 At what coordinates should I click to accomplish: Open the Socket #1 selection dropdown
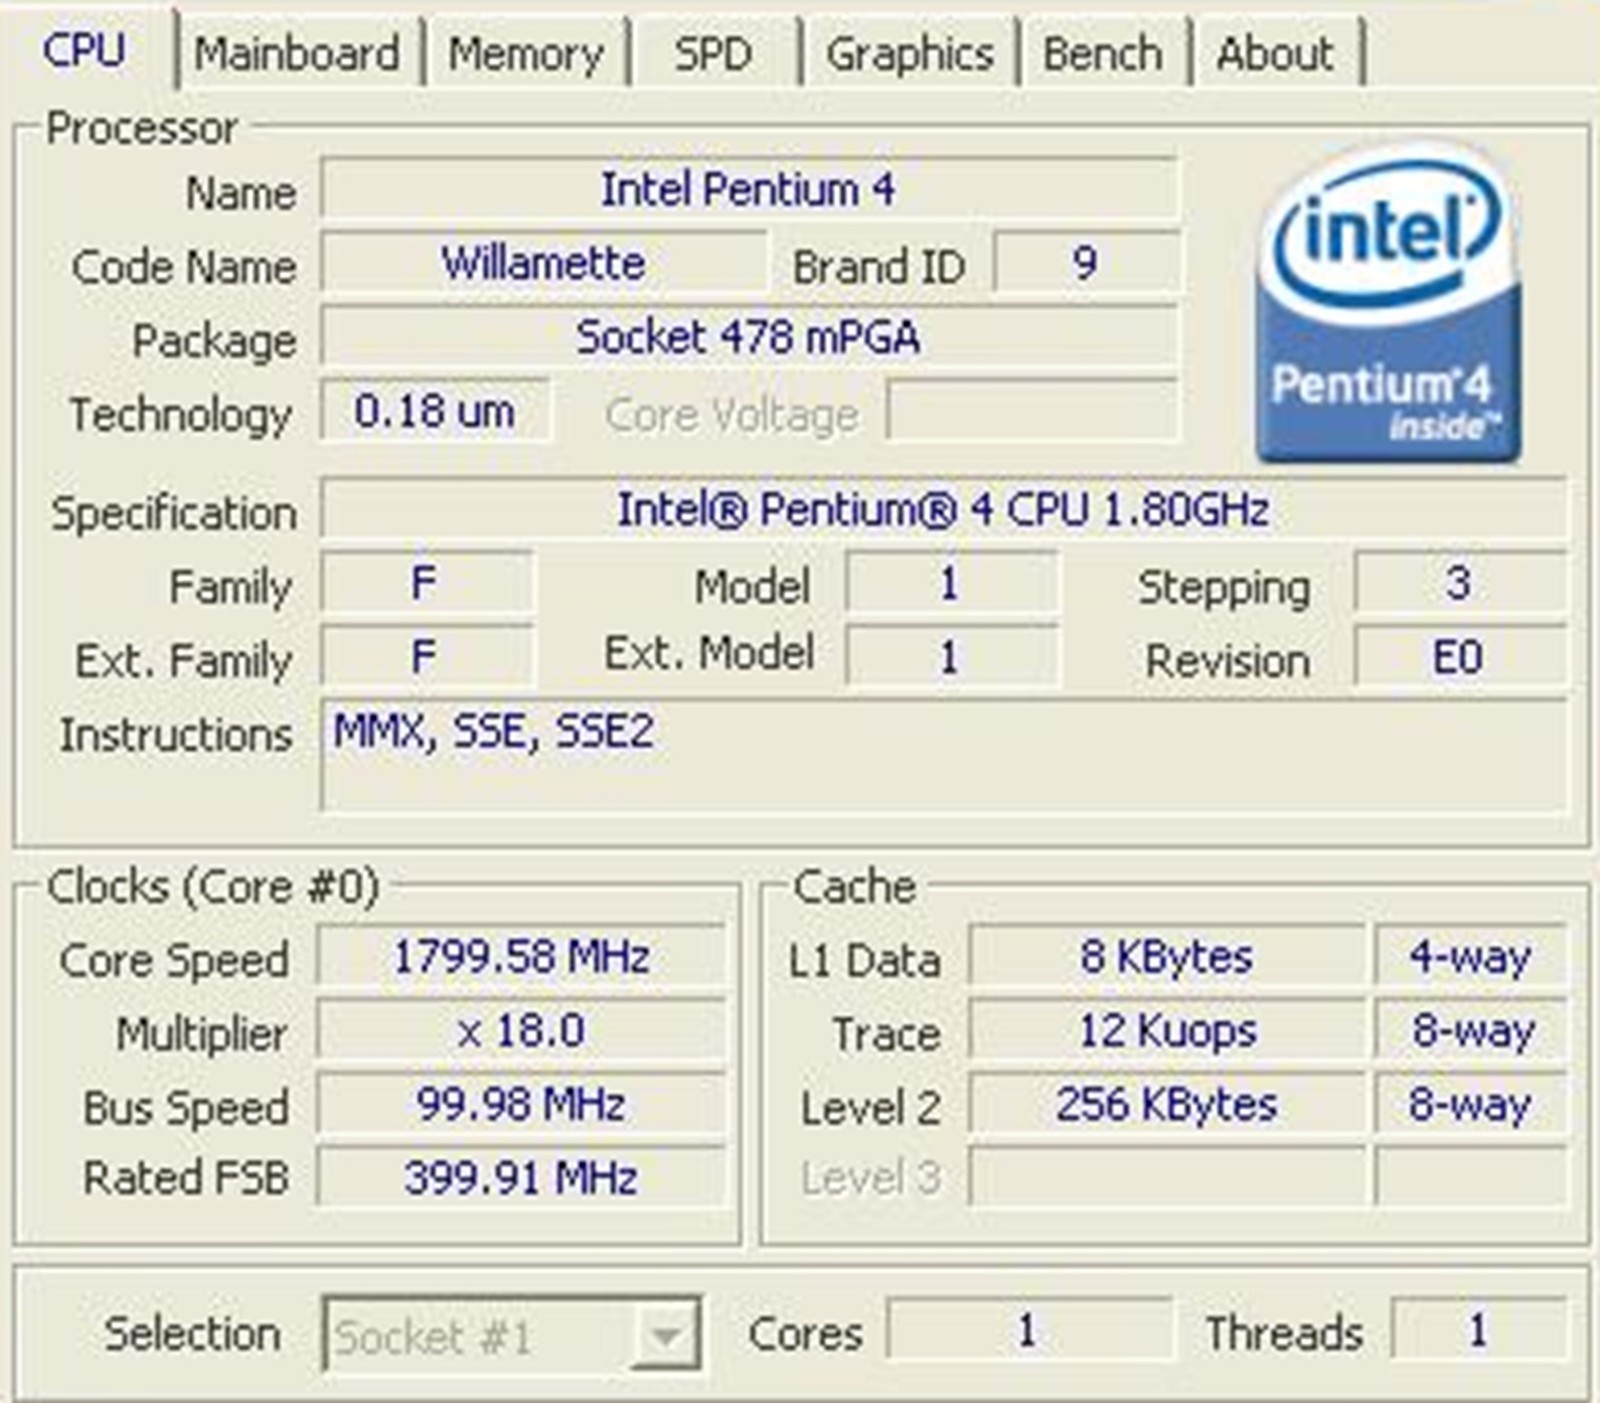coord(511,1334)
